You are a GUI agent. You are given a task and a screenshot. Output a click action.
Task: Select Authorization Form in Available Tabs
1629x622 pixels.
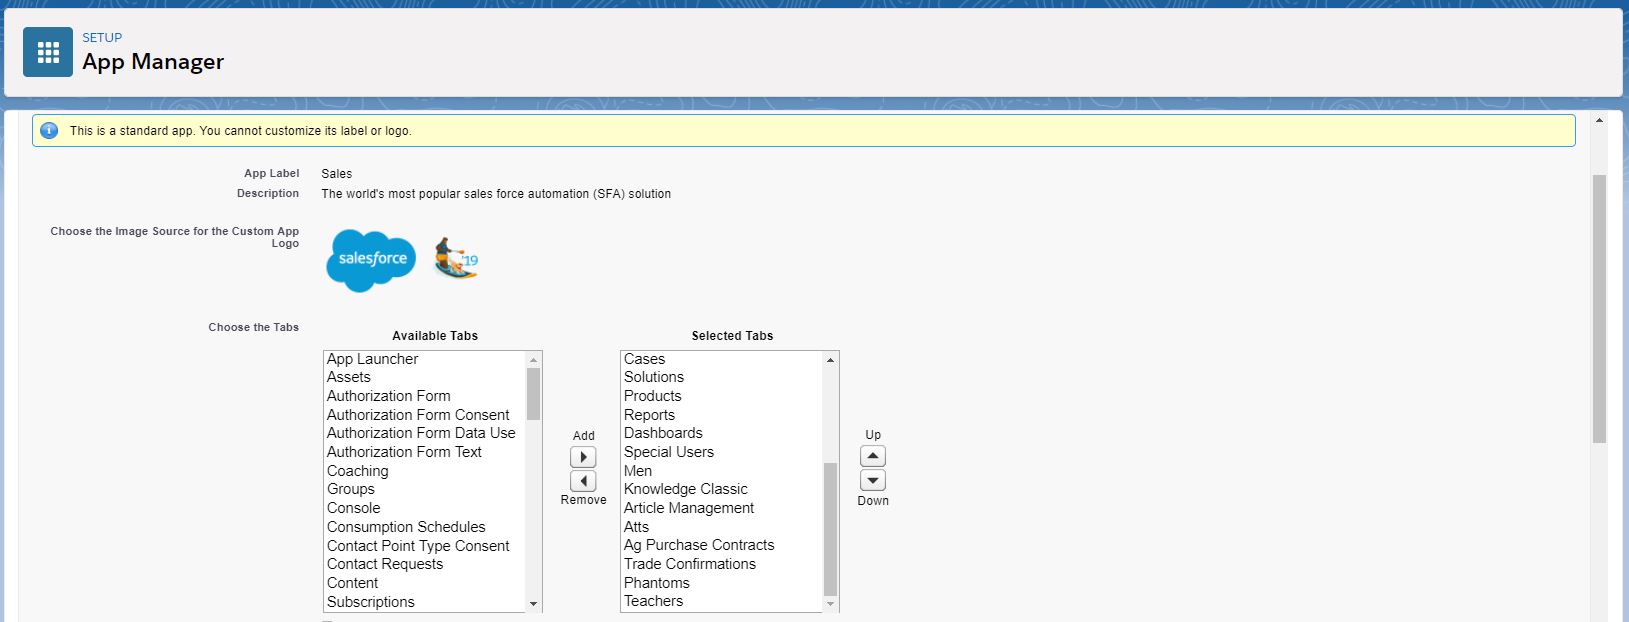click(424, 396)
